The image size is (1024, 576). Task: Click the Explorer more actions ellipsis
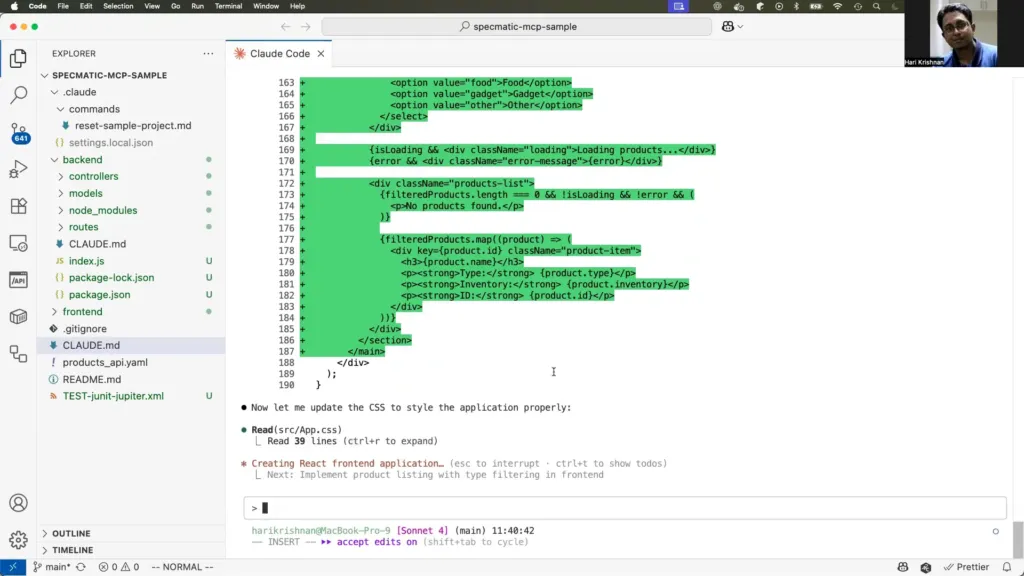click(208, 53)
